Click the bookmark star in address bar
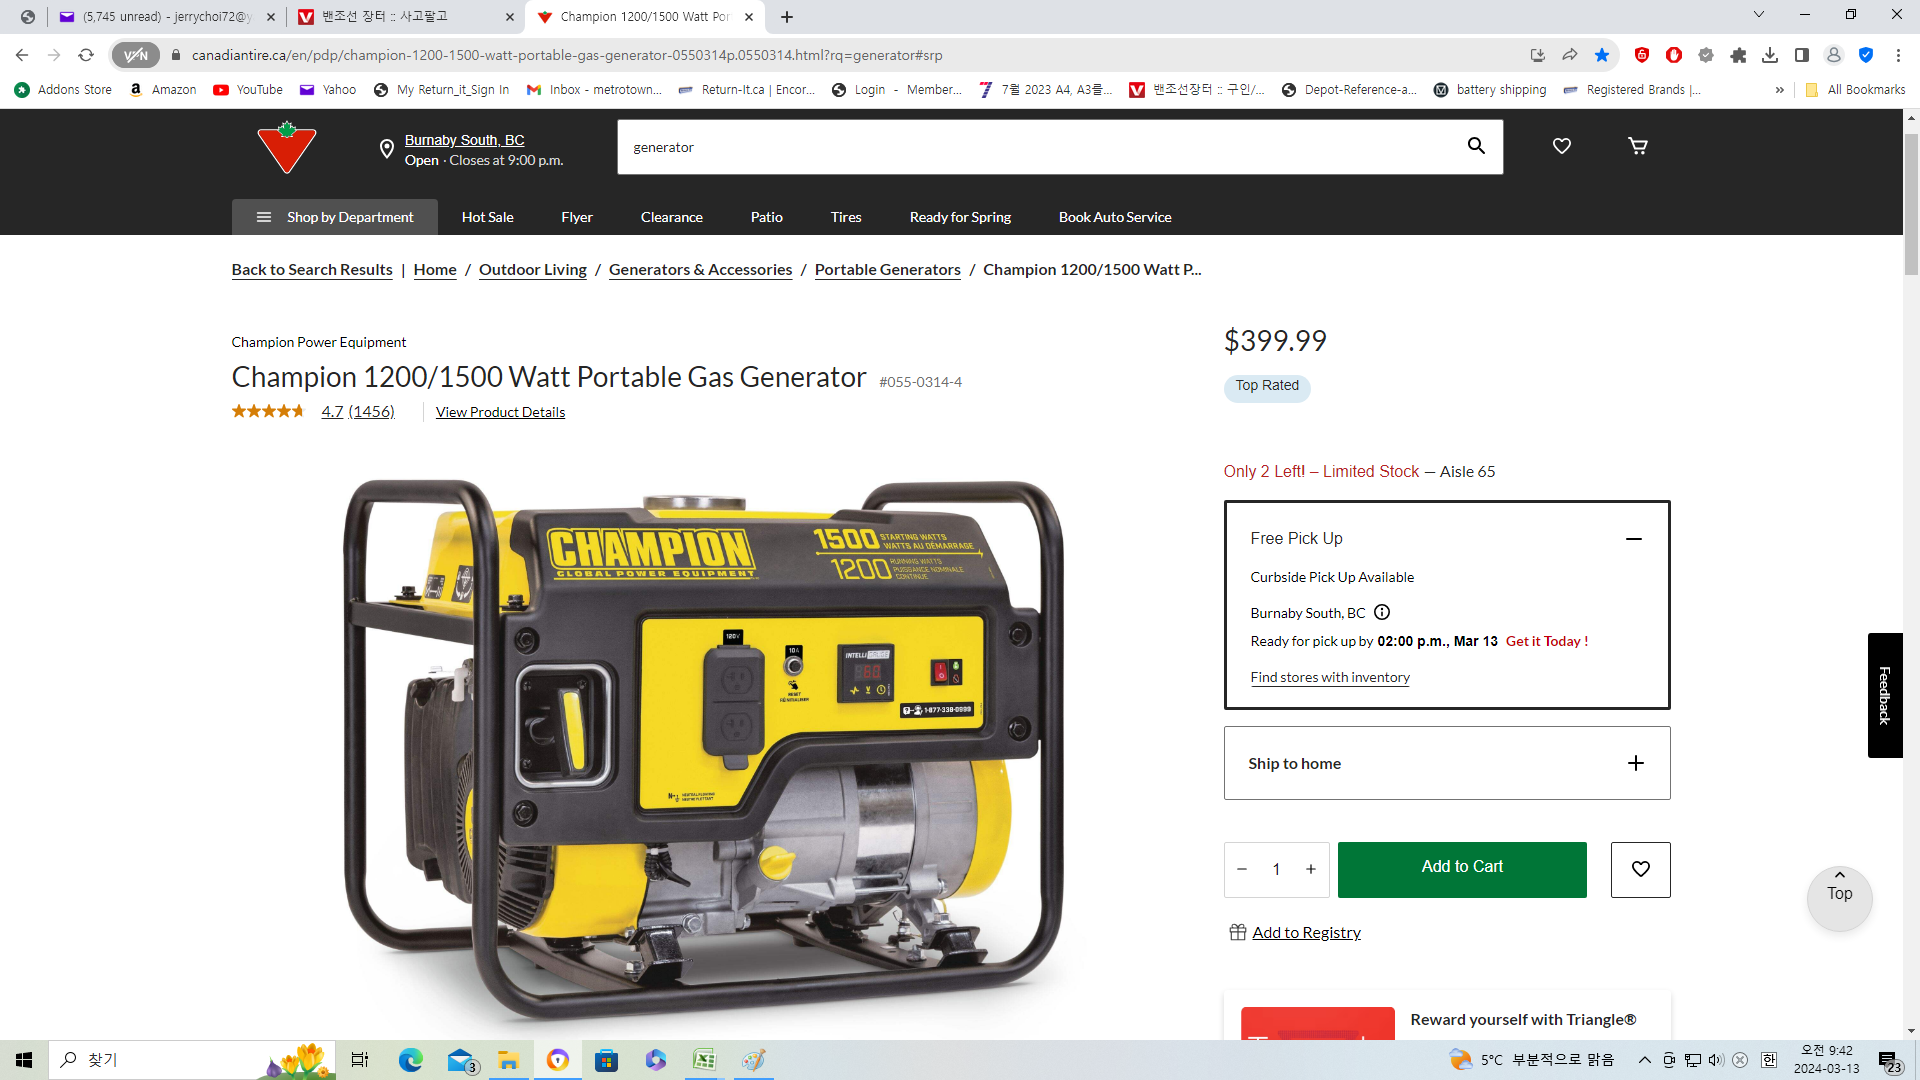The height and width of the screenshot is (1080, 1920). tap(1602, 55)
